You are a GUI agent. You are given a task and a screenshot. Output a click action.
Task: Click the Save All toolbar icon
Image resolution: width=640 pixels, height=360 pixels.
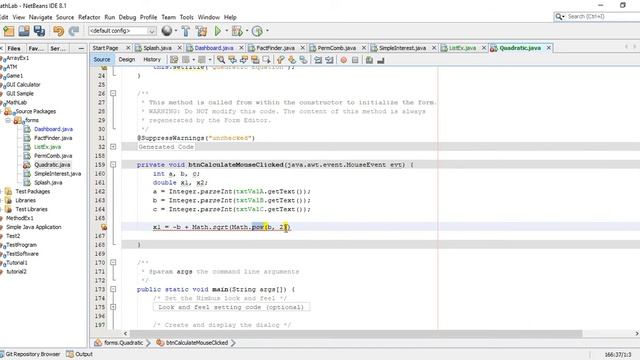pyautogui.click(x=39, y=31)
